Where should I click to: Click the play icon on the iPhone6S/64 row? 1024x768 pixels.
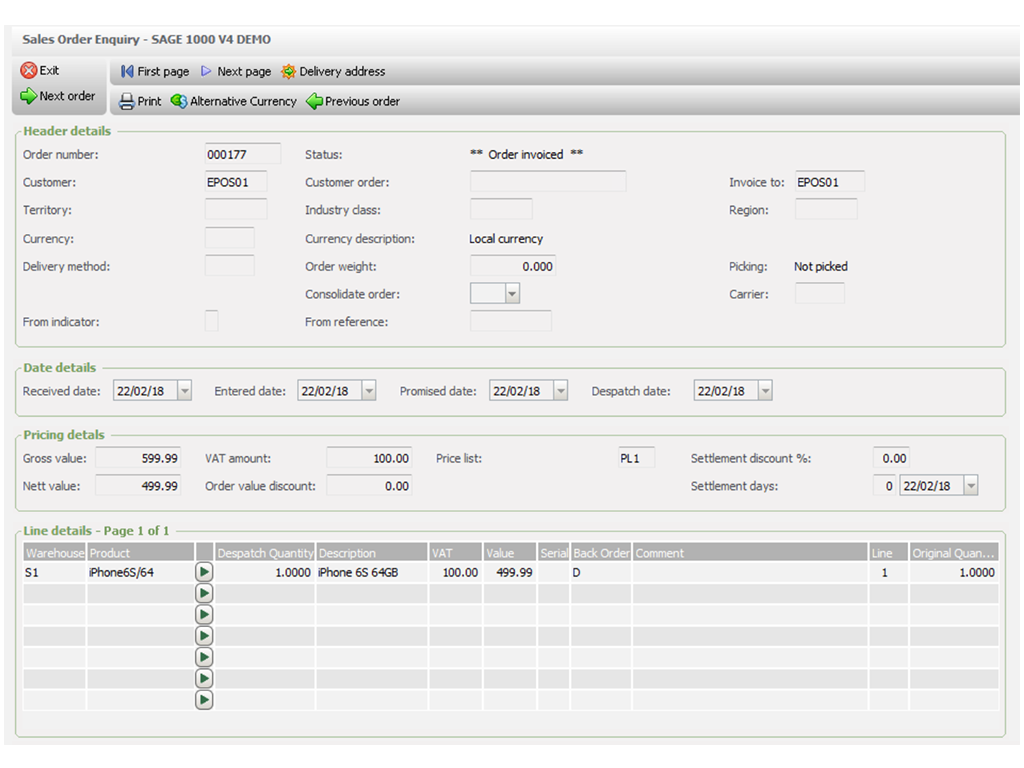pos(204,573)
